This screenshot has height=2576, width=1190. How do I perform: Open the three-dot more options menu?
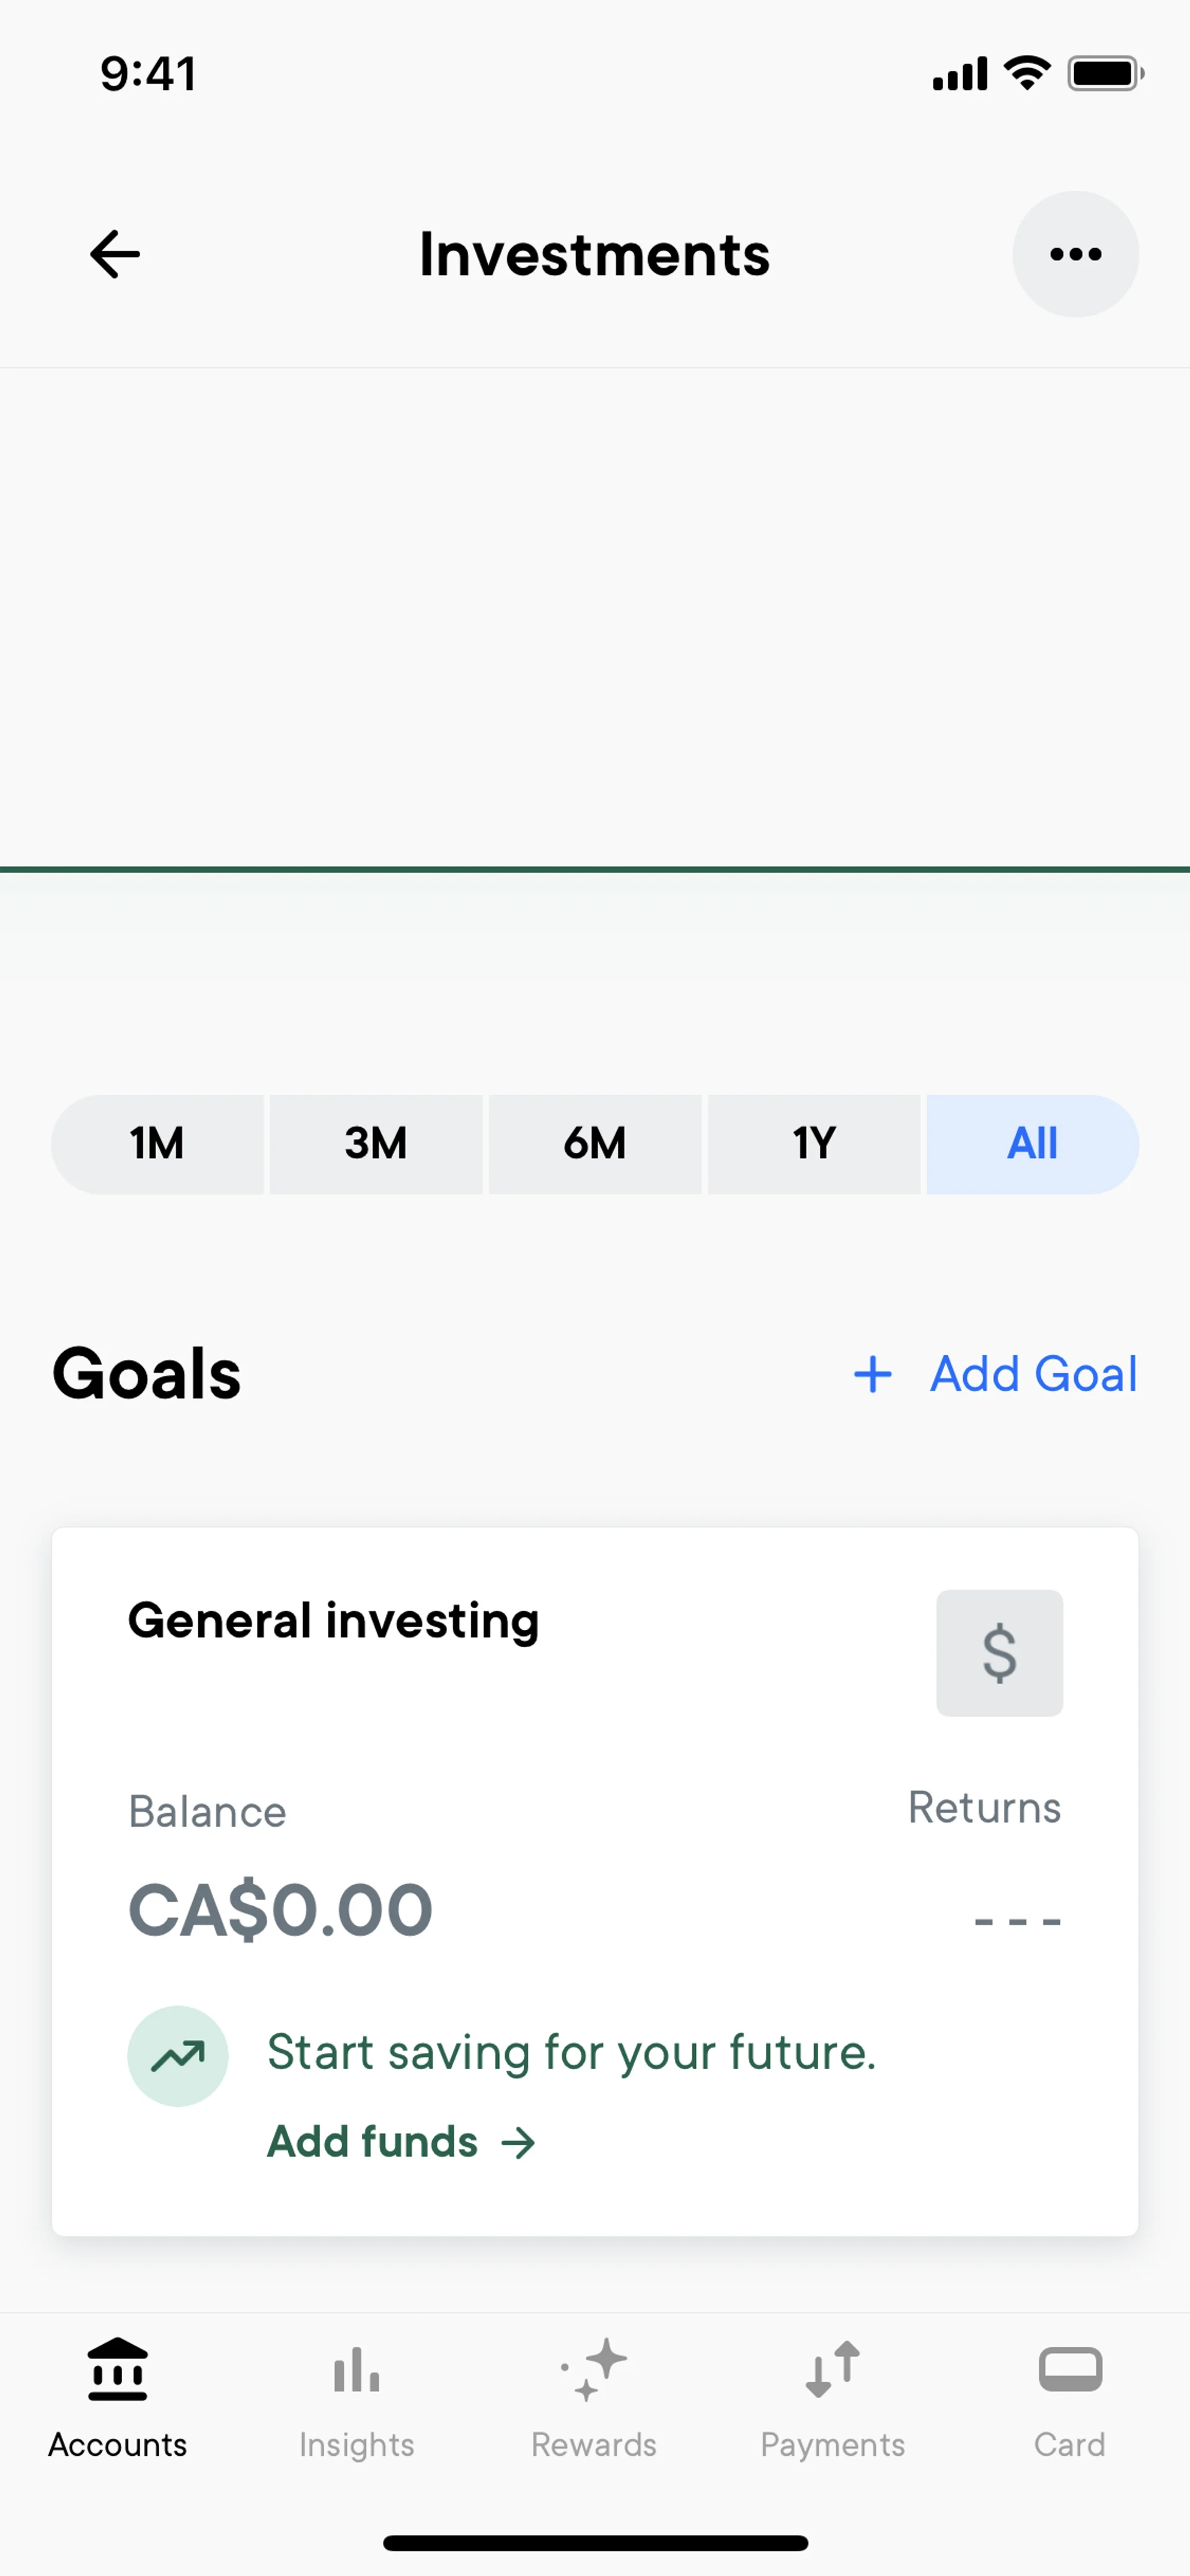1075,254
